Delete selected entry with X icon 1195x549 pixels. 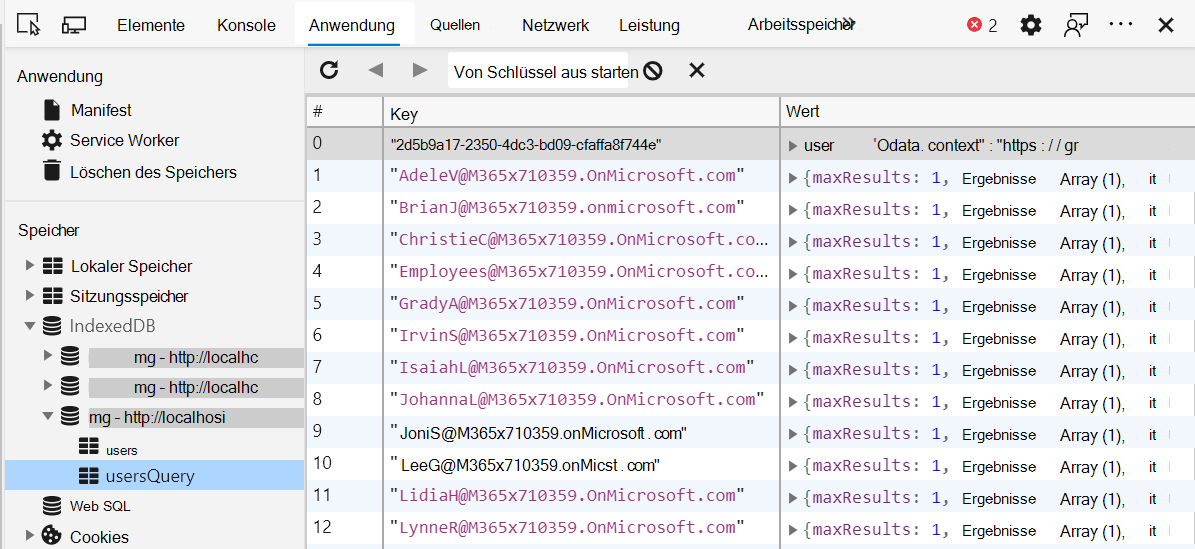[697, 71]
